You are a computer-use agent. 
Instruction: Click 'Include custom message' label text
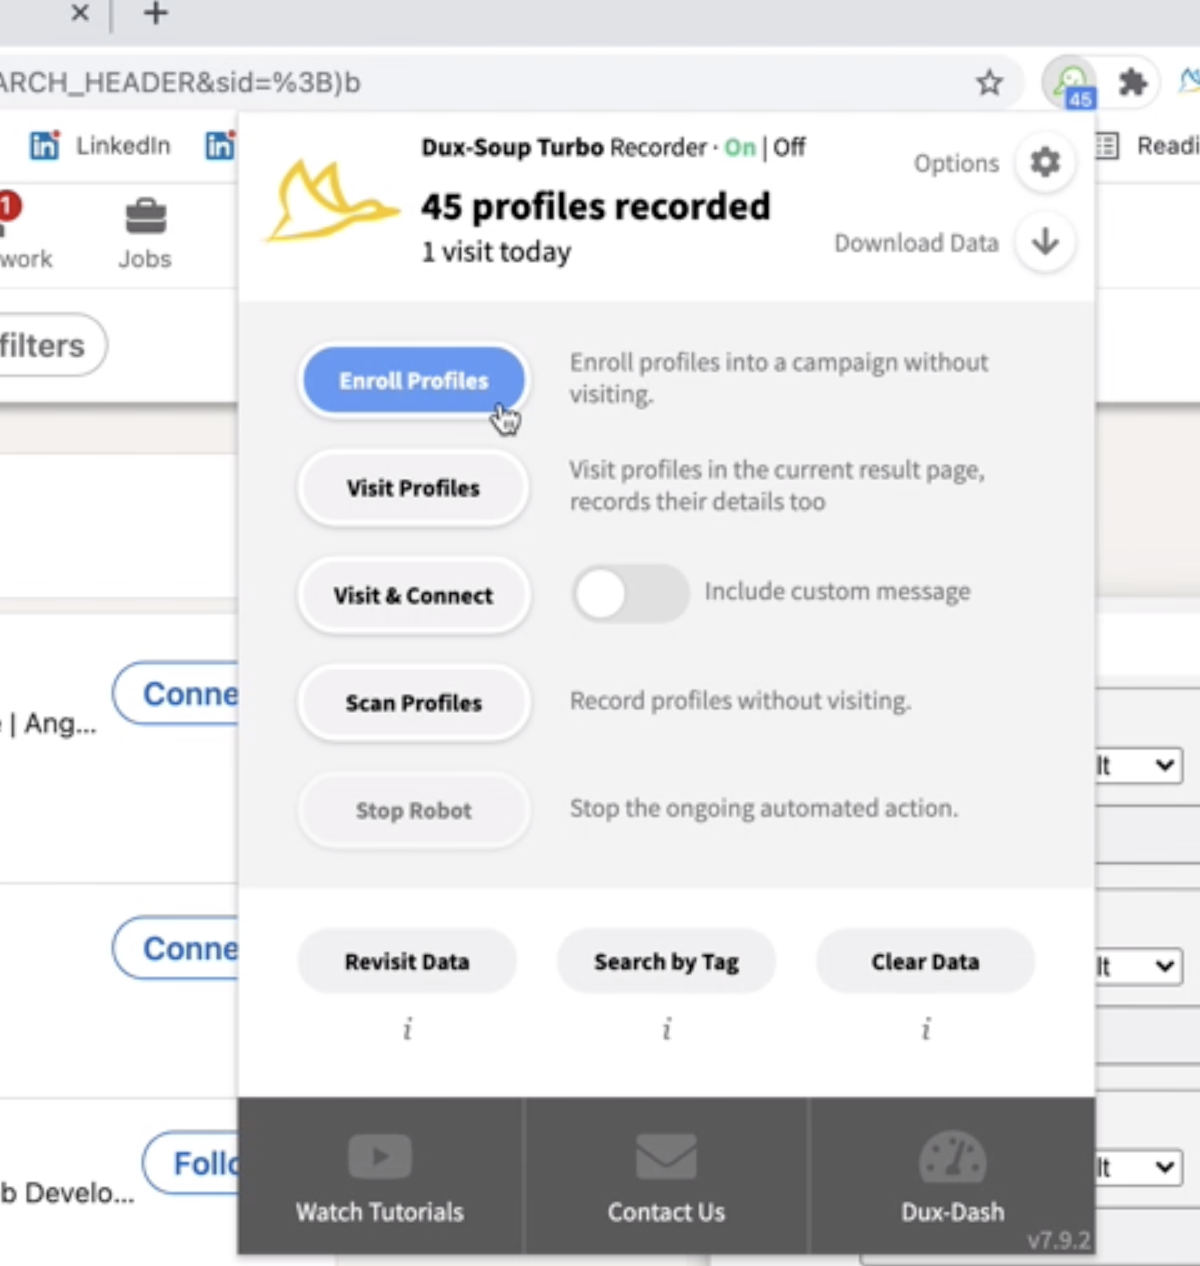coord(837,592)
